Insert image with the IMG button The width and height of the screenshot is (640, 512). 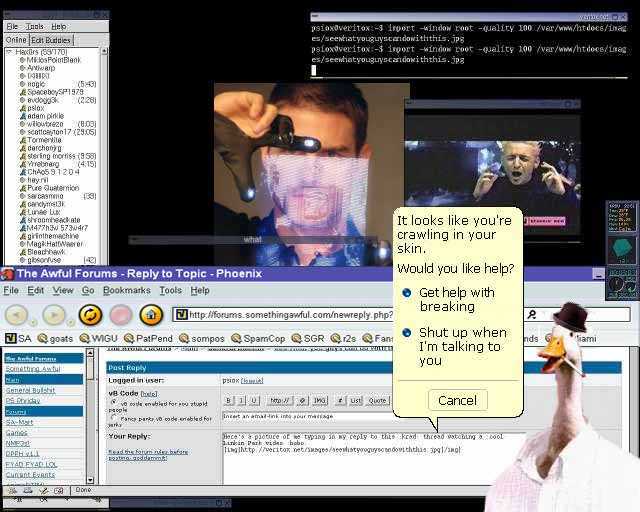320,401
